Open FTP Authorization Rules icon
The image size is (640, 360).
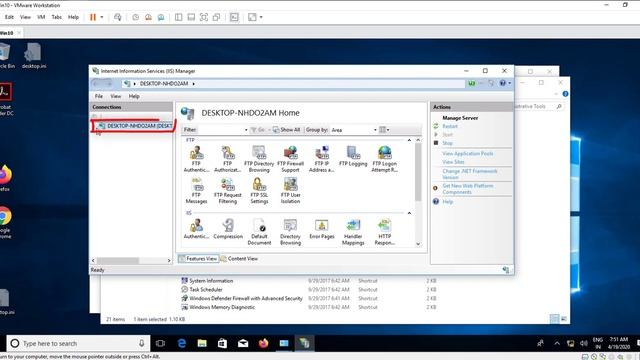click(227, 159)
